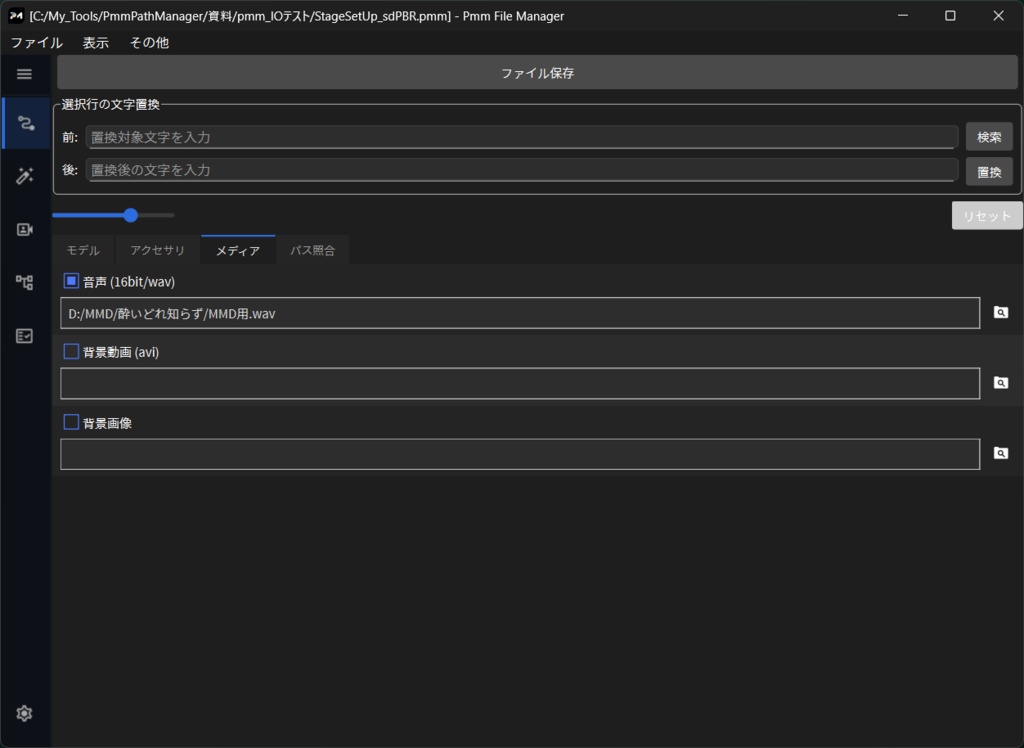Open the settings gear at bottom of sidebar
Image resolution: width=1024 pixels, height=748 pixels.
pyautogui.click(x=24, y=713)
